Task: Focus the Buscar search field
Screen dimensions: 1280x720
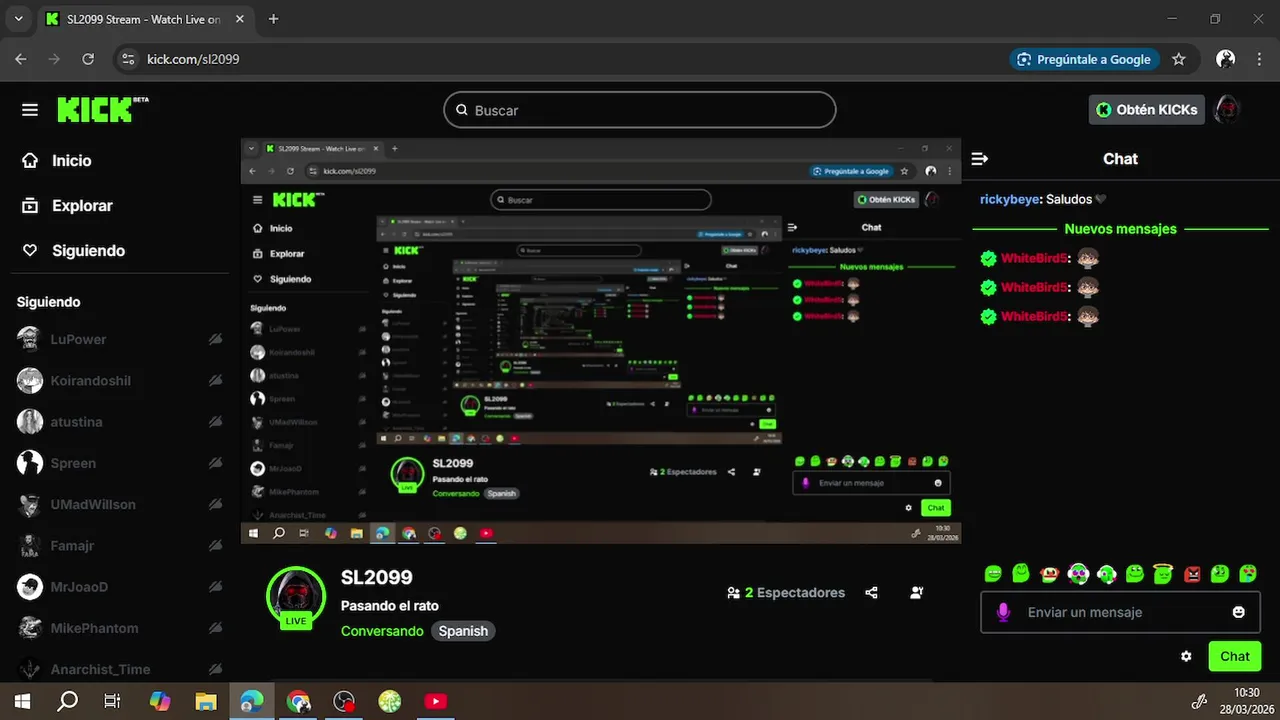Action: coord(640,110)
